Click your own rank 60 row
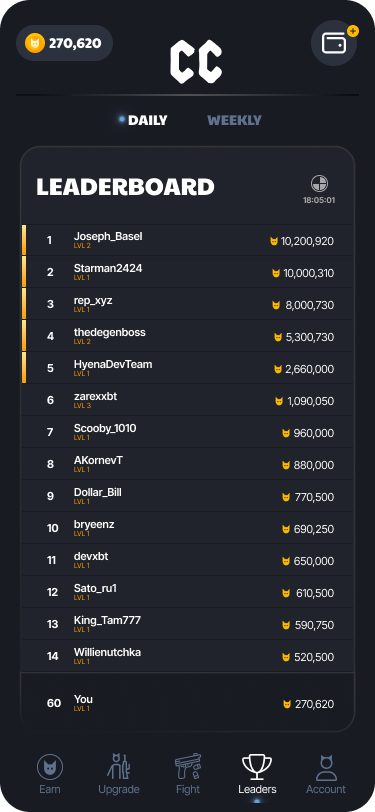Image resolution: width=375 pixels, height=812 pixels. (x=188, y=703)
